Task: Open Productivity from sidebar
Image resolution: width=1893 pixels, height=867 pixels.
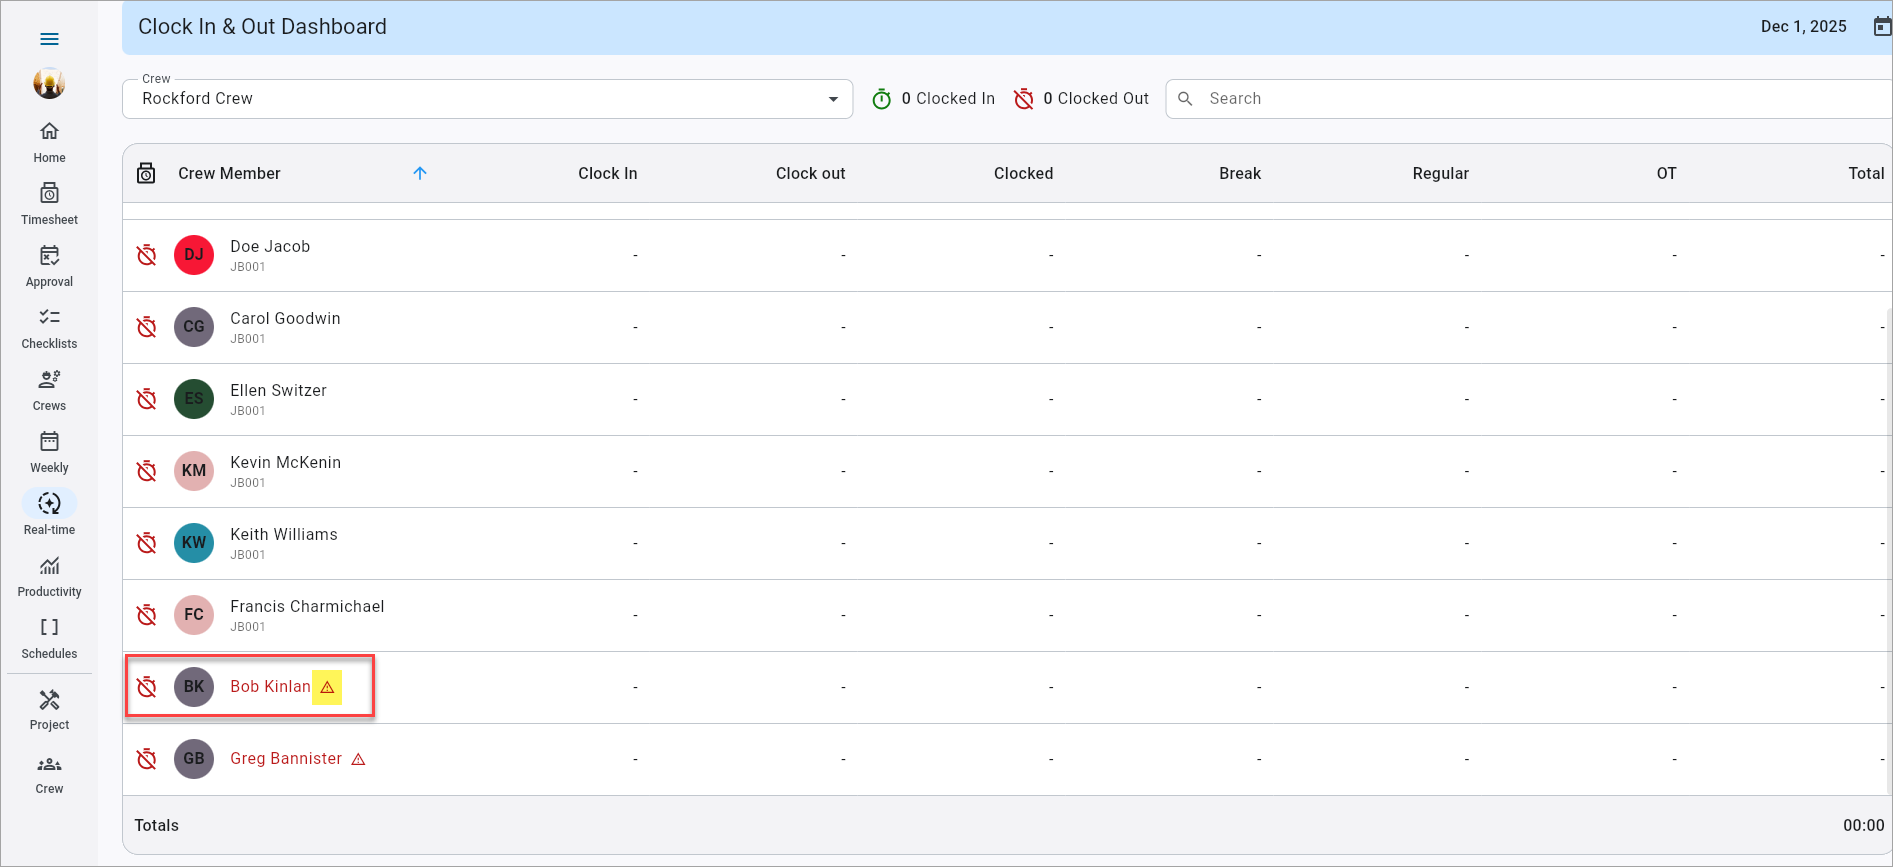Action: [x=49, y=577]
